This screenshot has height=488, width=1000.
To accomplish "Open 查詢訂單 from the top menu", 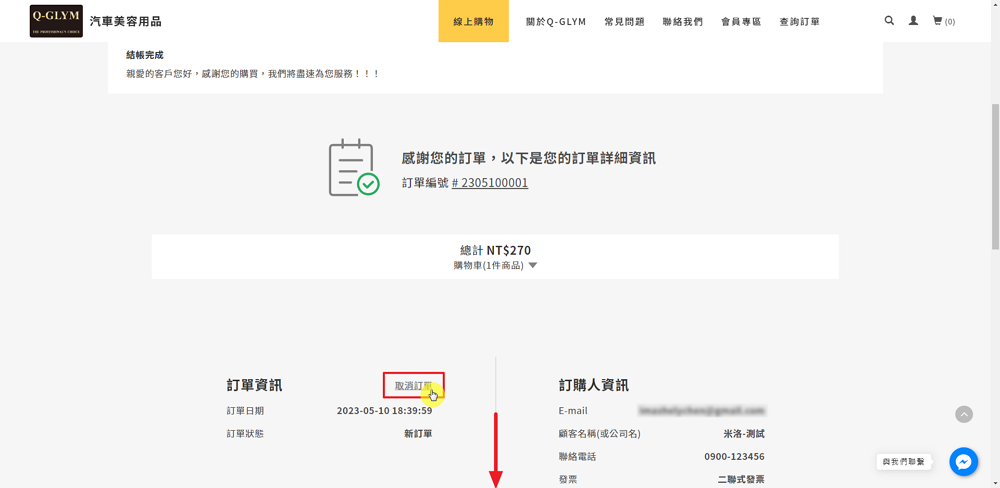I will click(799, 21).
